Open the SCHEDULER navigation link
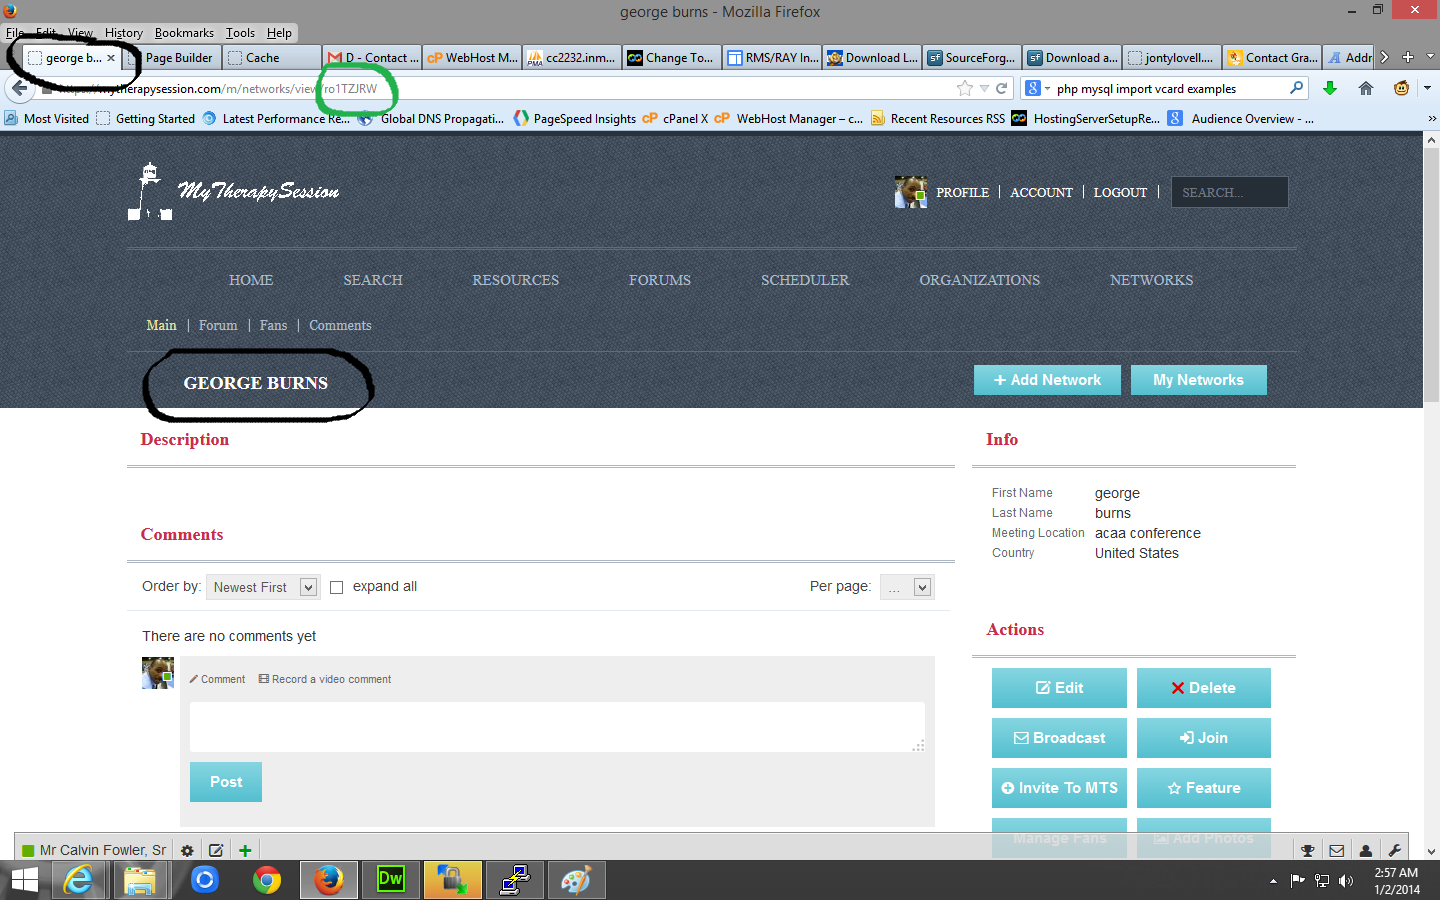The image size is (1440, 900). tap(805, 280)
